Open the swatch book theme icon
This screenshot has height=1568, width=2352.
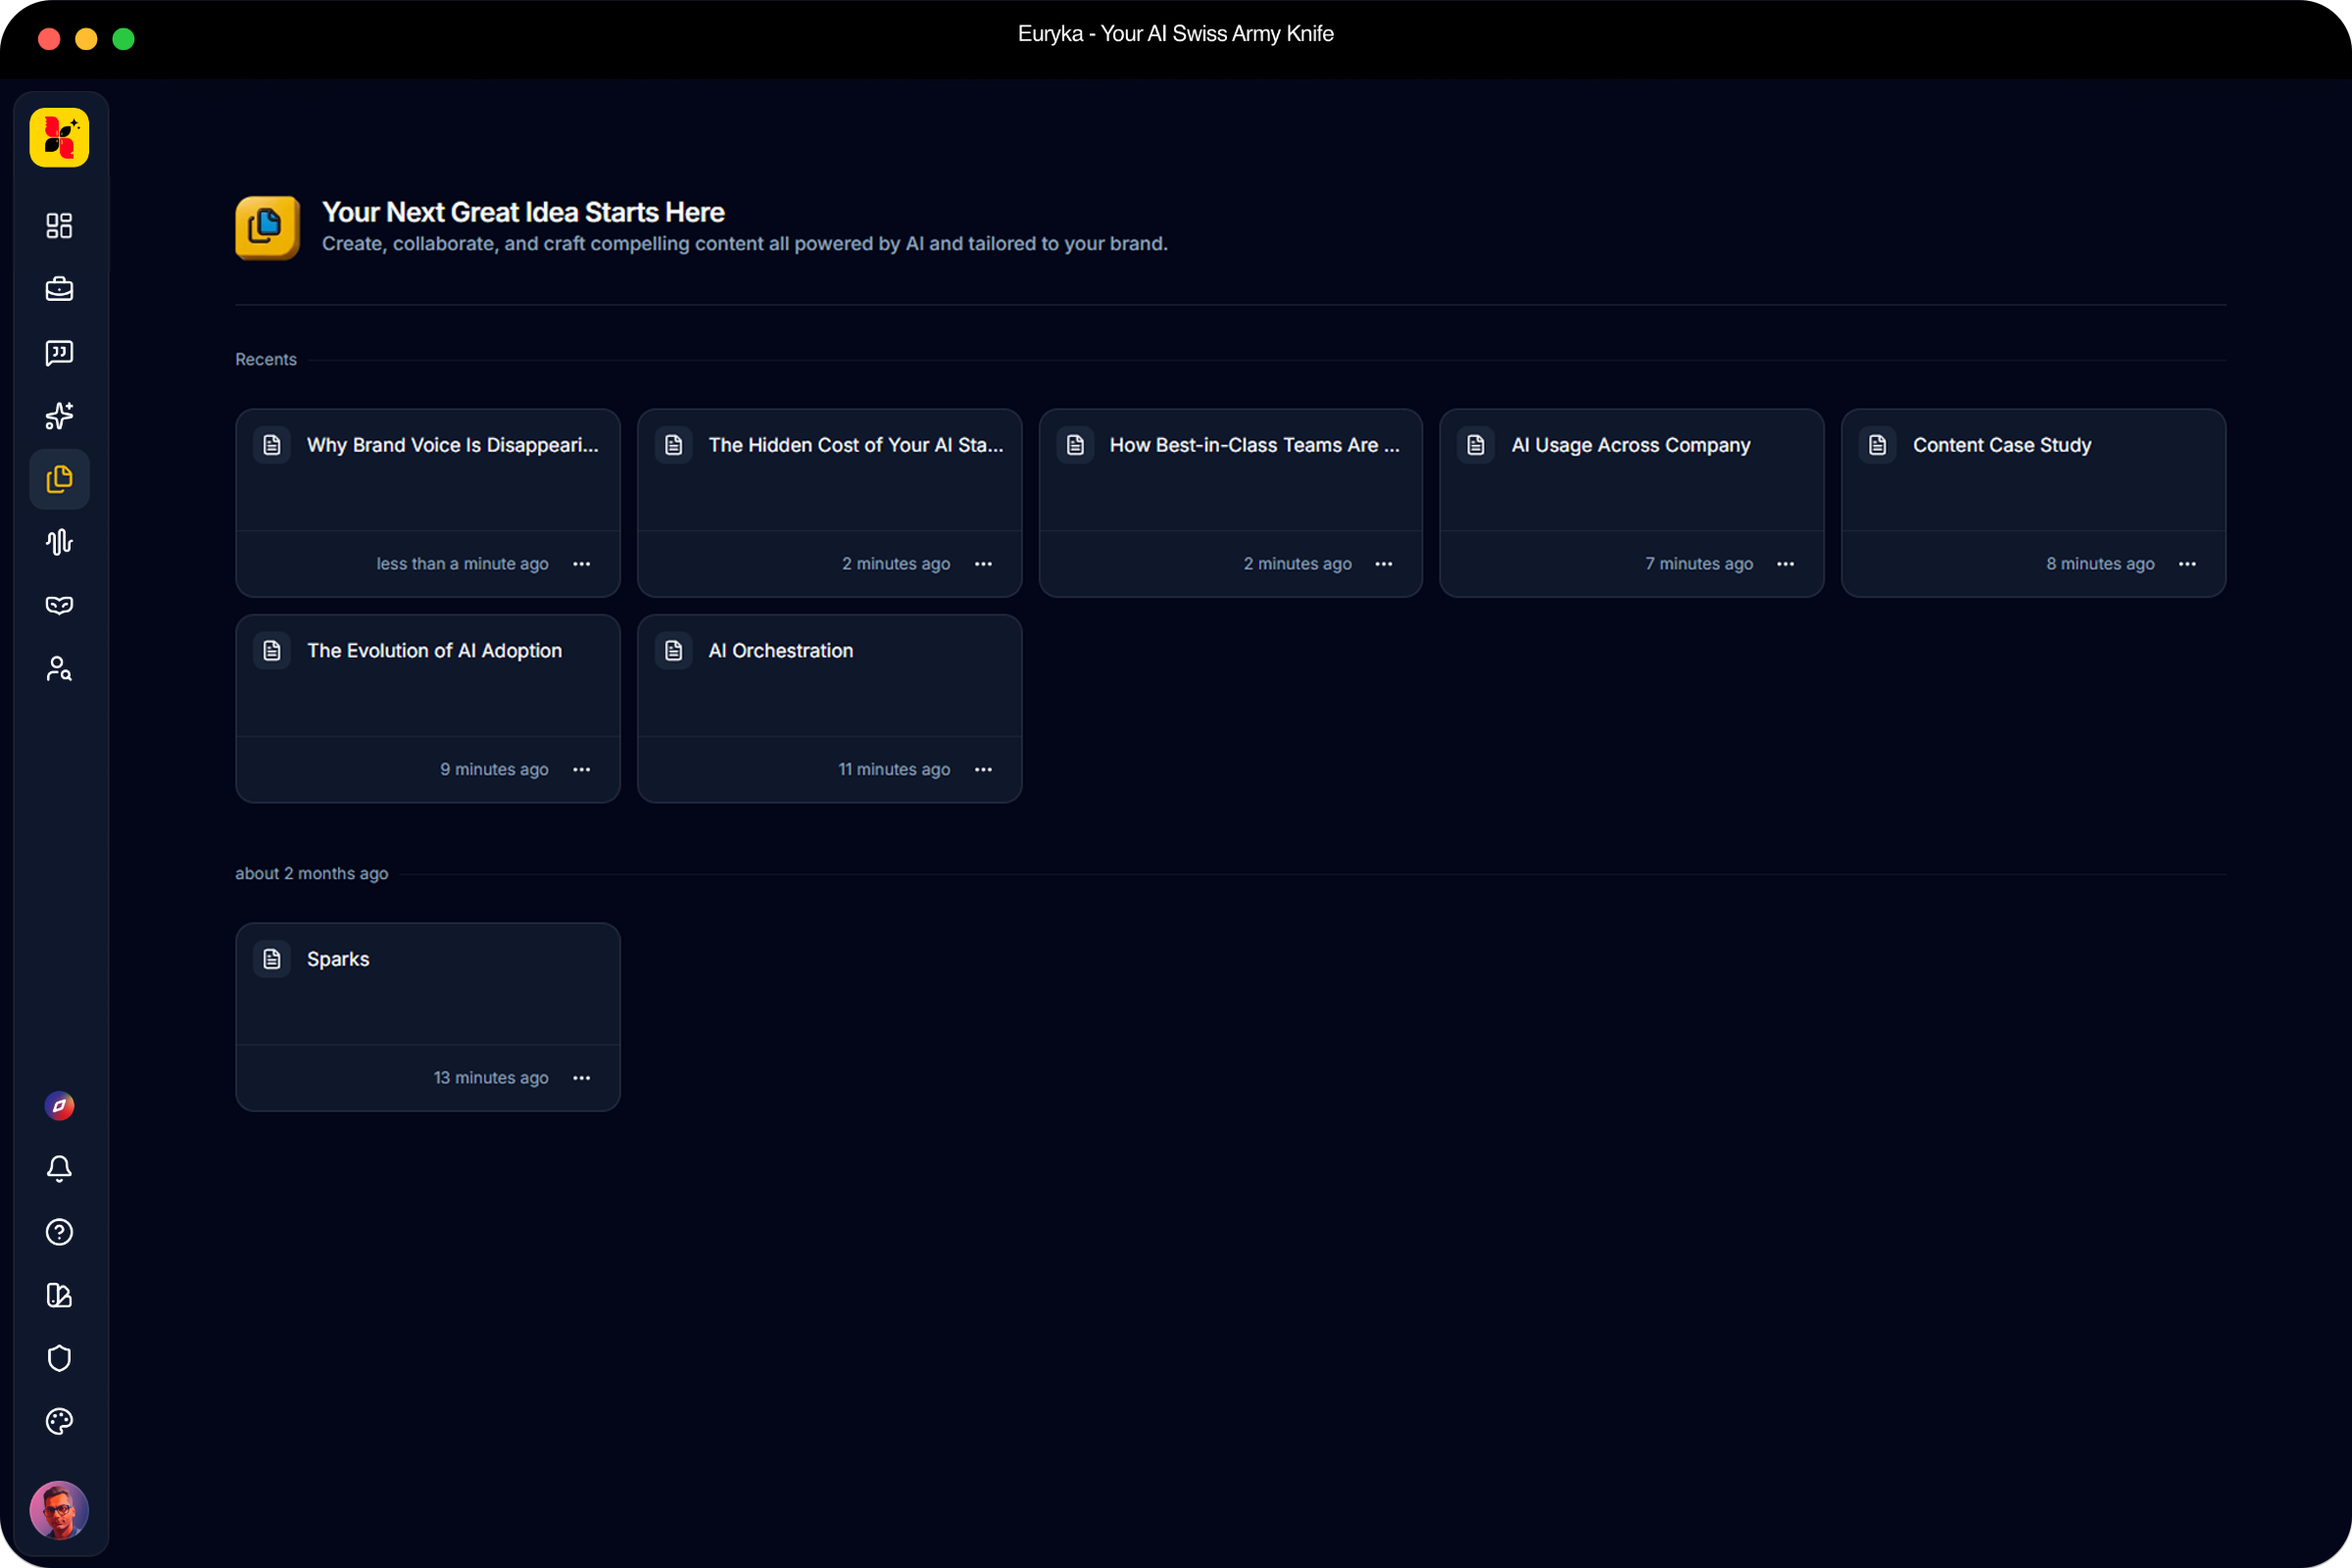coord(59,1295)
